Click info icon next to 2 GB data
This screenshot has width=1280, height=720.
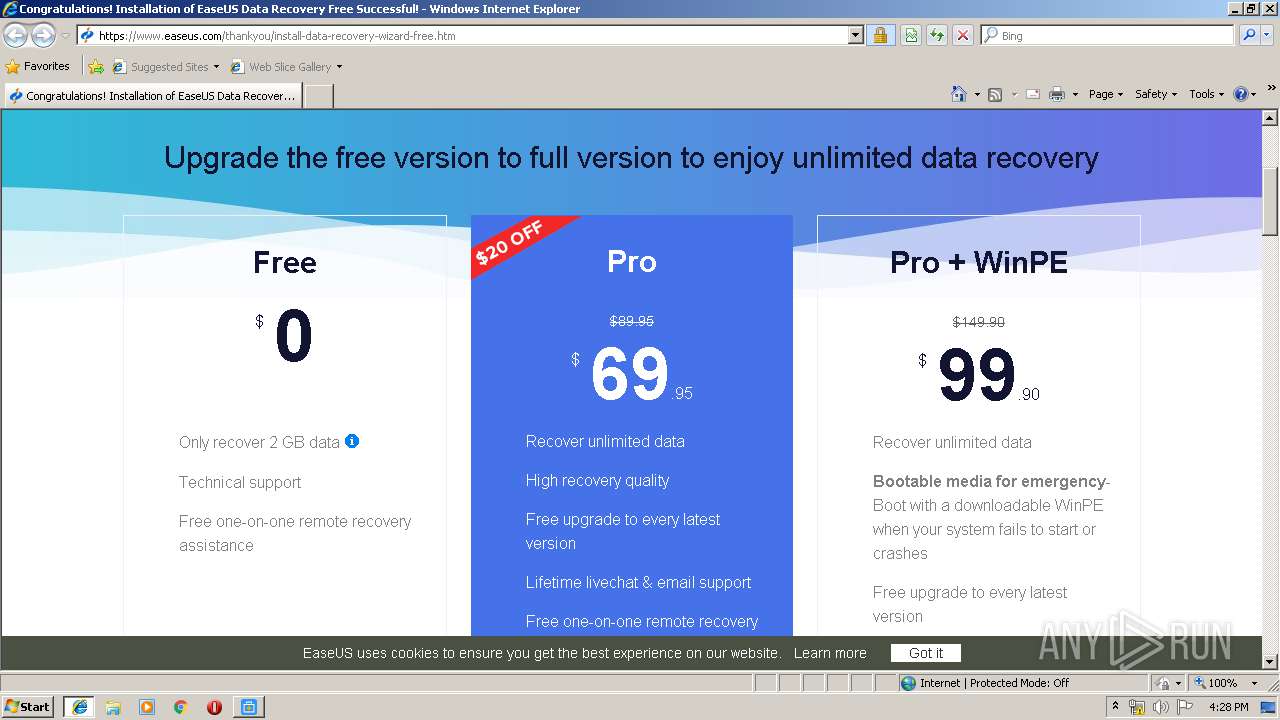point(352,441)
